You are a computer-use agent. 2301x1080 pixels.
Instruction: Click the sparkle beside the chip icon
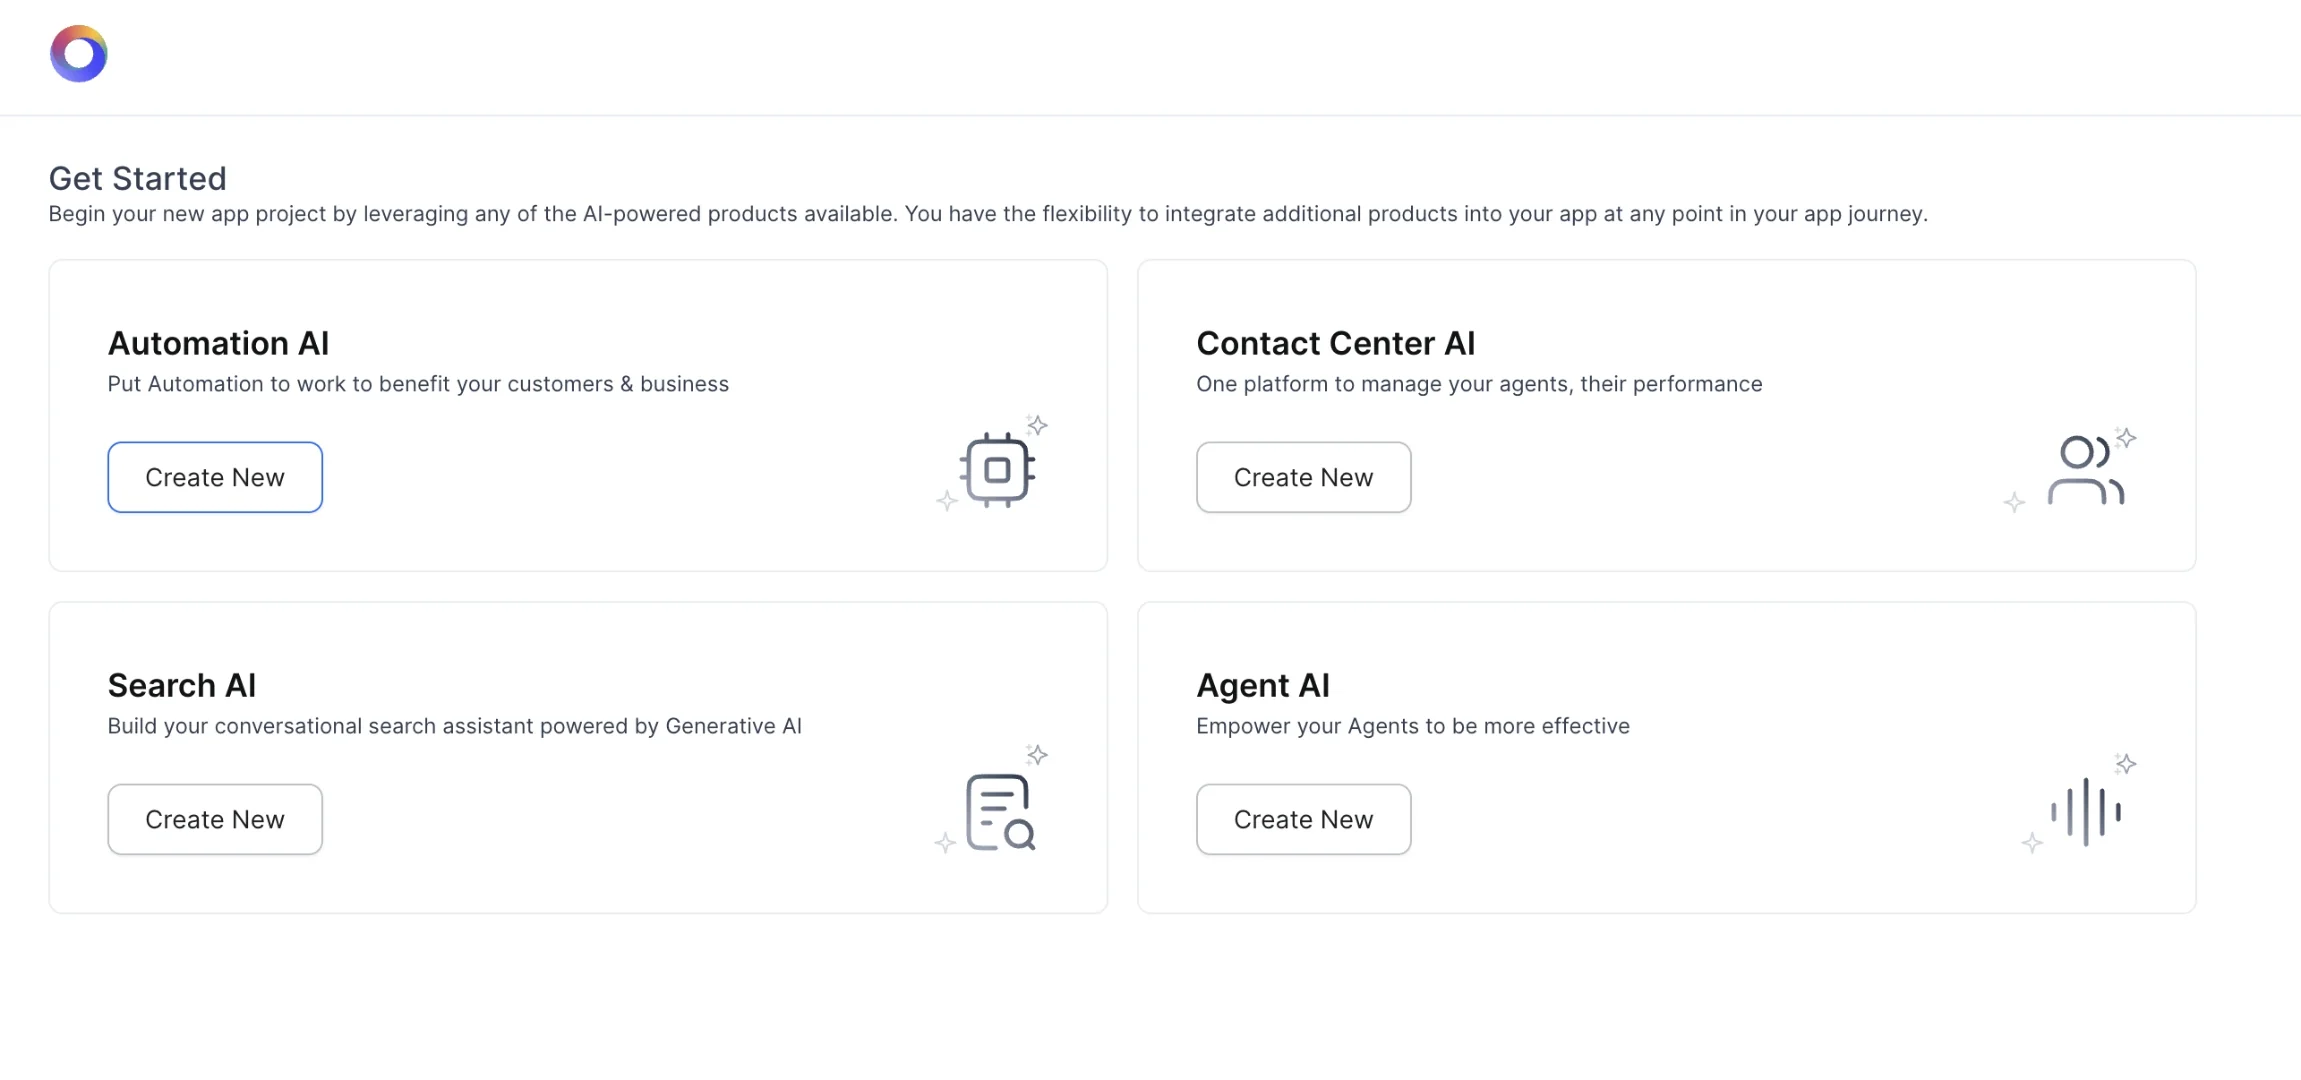[1037, 426]
